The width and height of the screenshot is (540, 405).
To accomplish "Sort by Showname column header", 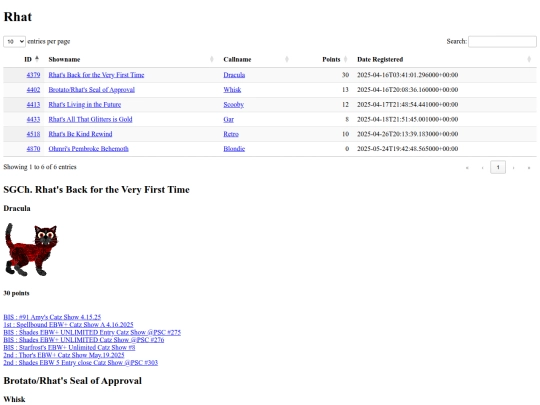I will pos(131,59).
